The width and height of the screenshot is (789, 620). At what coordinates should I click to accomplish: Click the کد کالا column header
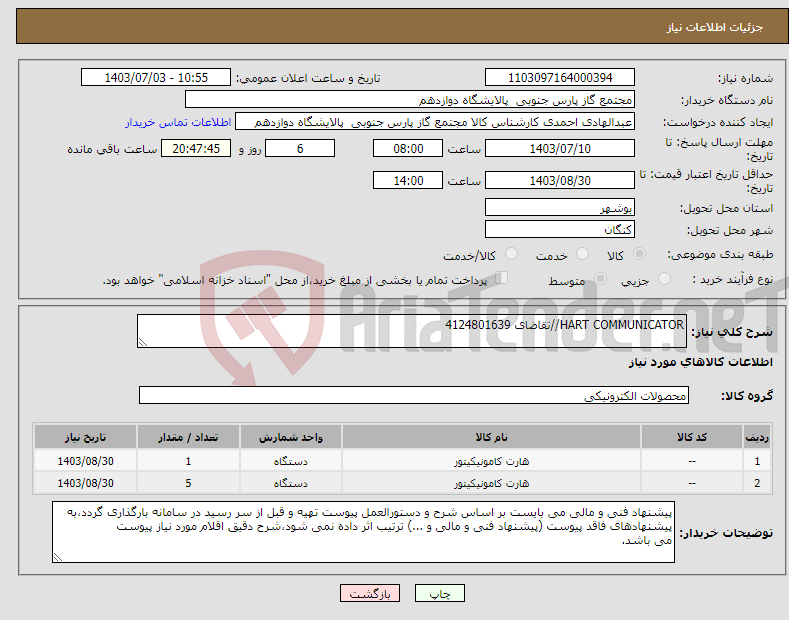(692, 437)
